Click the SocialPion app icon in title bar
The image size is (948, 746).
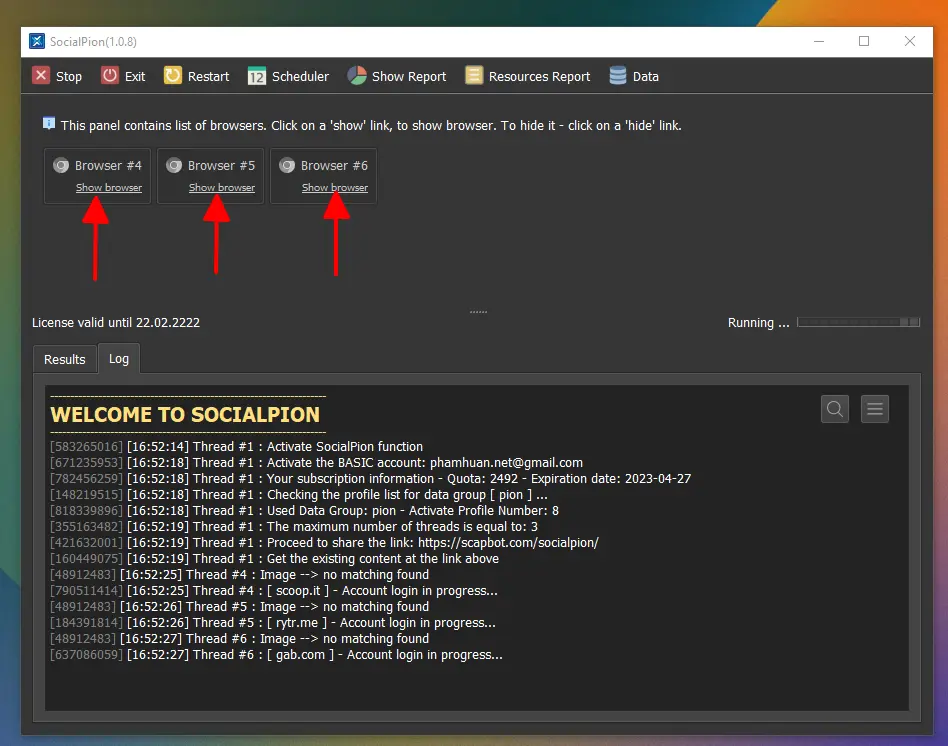(x=37, y=41)
